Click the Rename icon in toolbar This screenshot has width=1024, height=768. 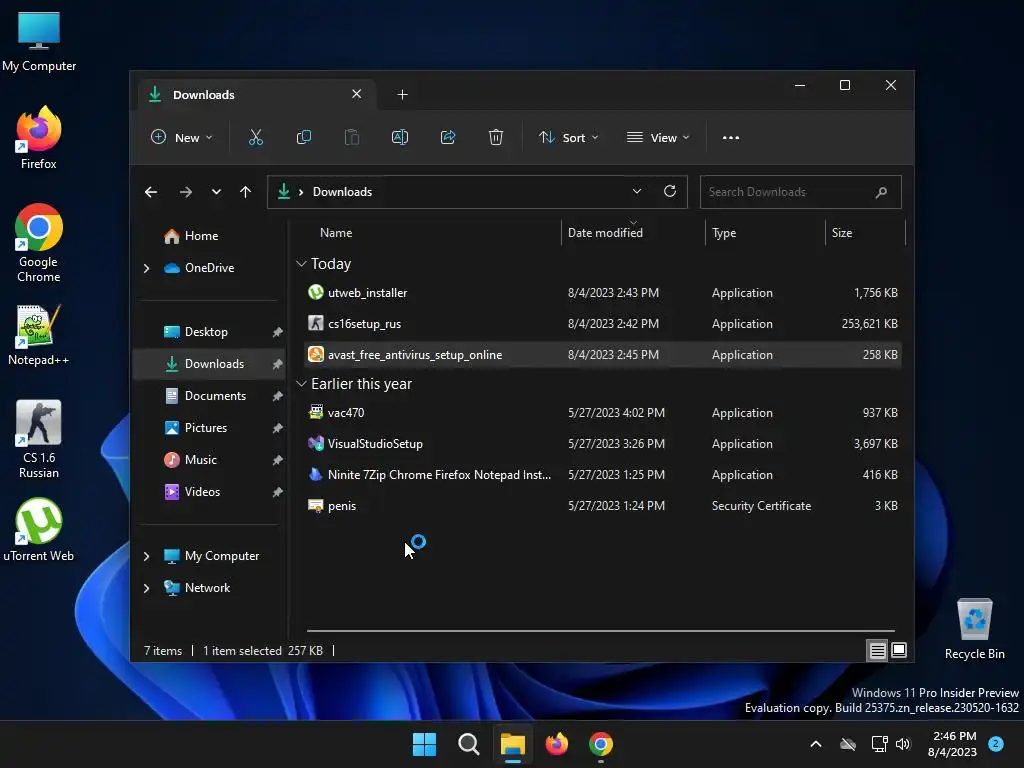coord(400,137)
